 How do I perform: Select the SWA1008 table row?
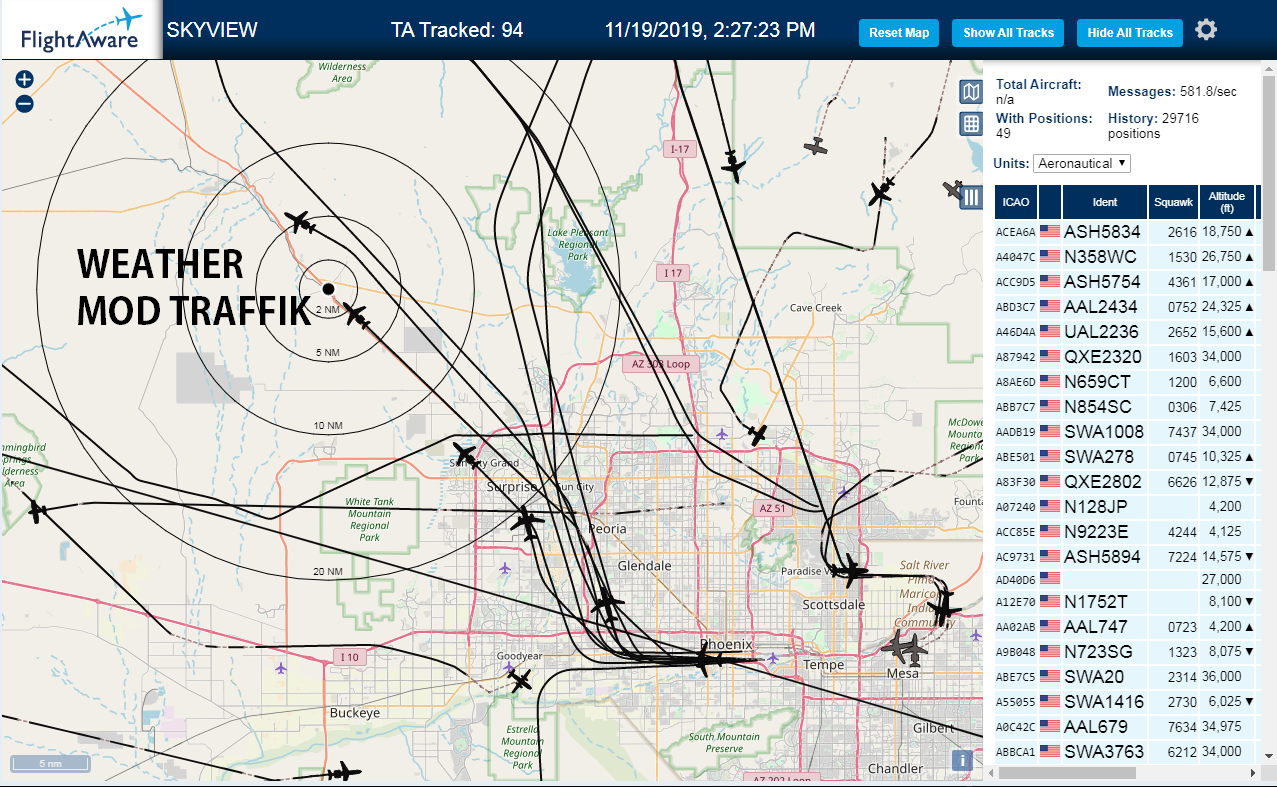pos(1126,431)
